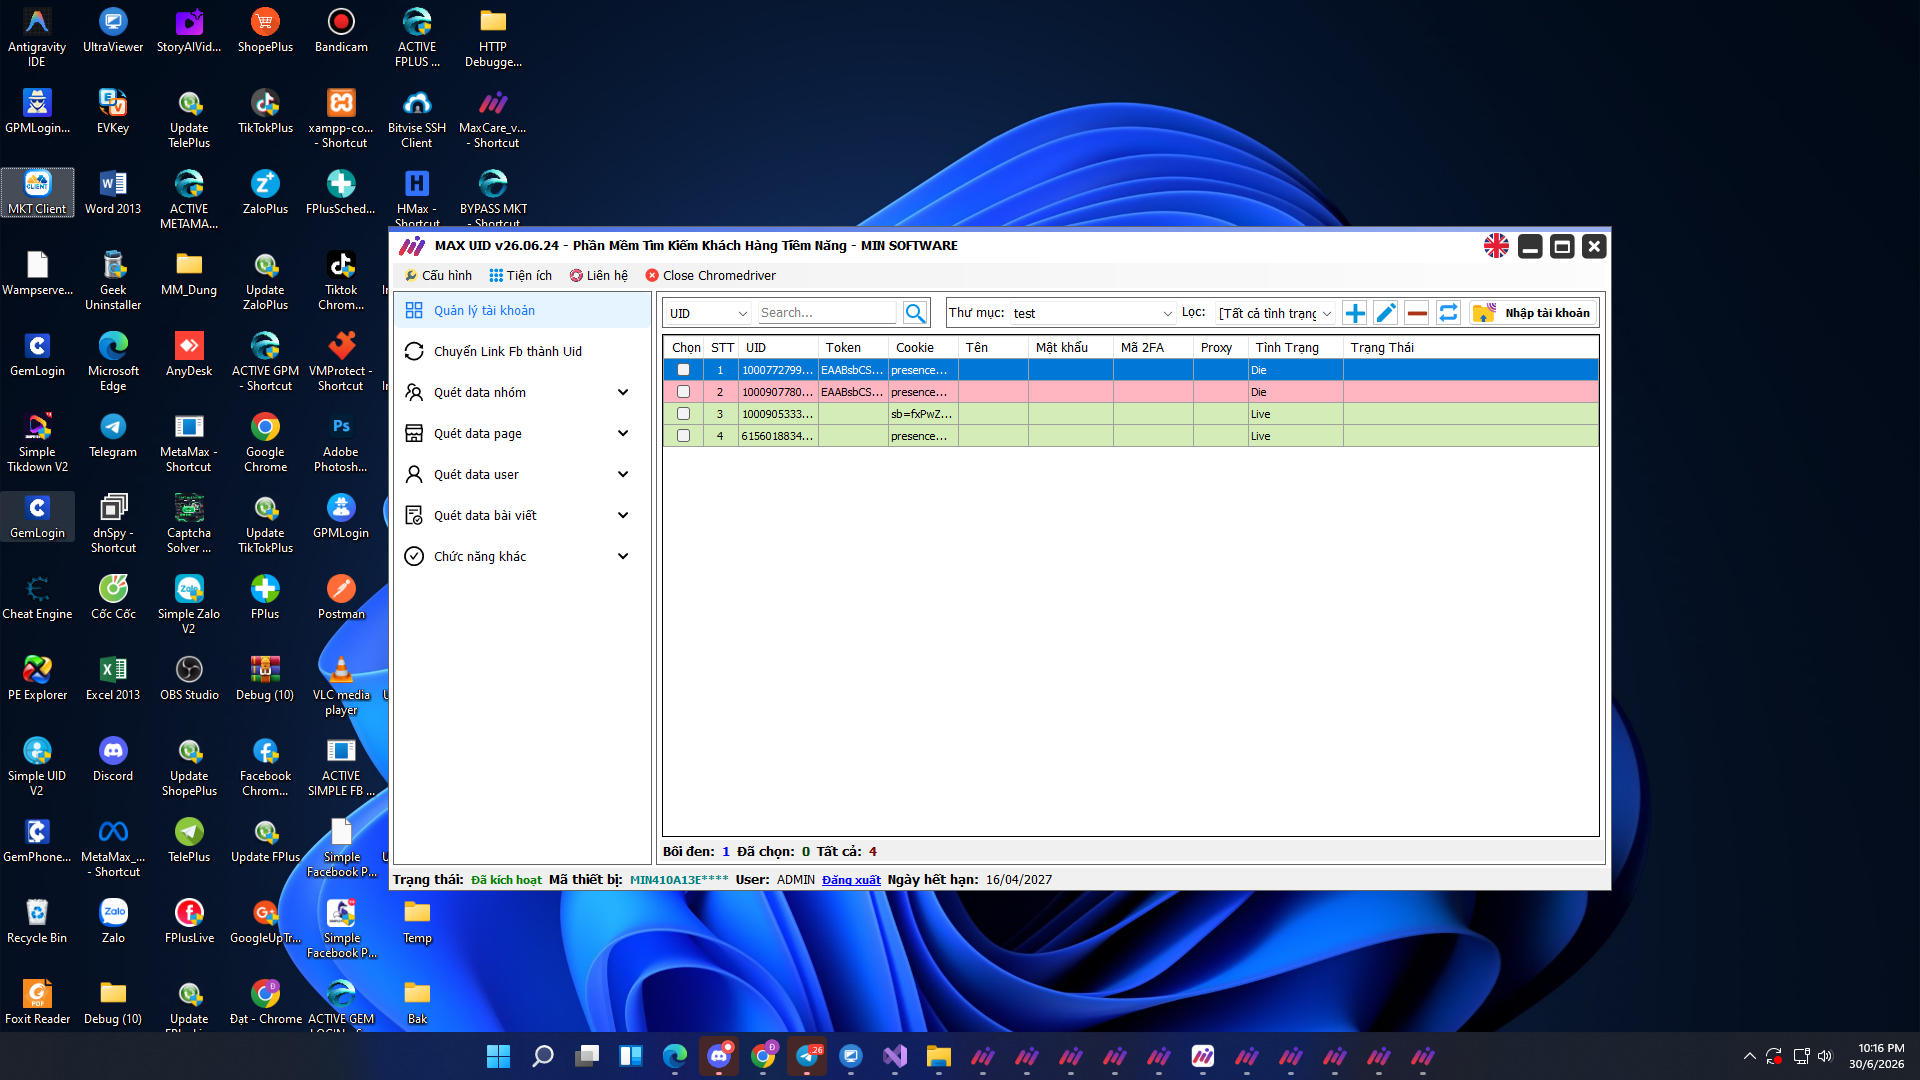The height and width of the screenshot is (1080, 1920).
Task: Open Discord desktop icon
Action: pyautogui.click(x=113, y=759)
